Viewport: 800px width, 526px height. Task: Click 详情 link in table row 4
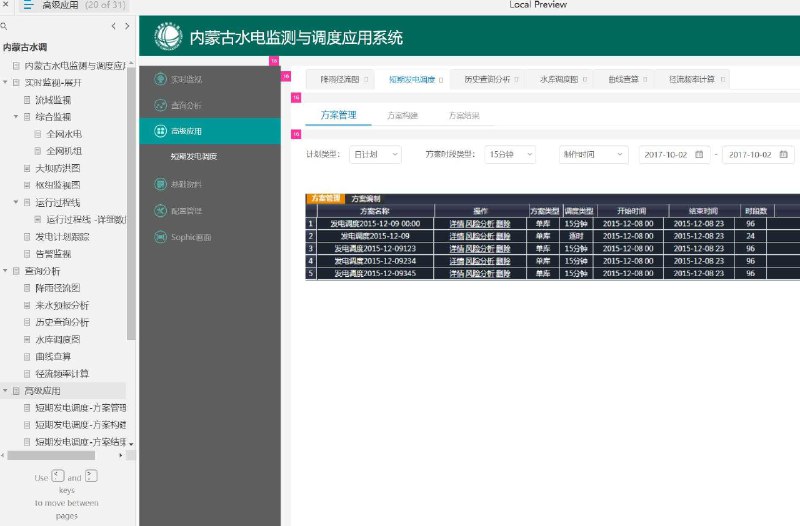click(x=457, y=261)
